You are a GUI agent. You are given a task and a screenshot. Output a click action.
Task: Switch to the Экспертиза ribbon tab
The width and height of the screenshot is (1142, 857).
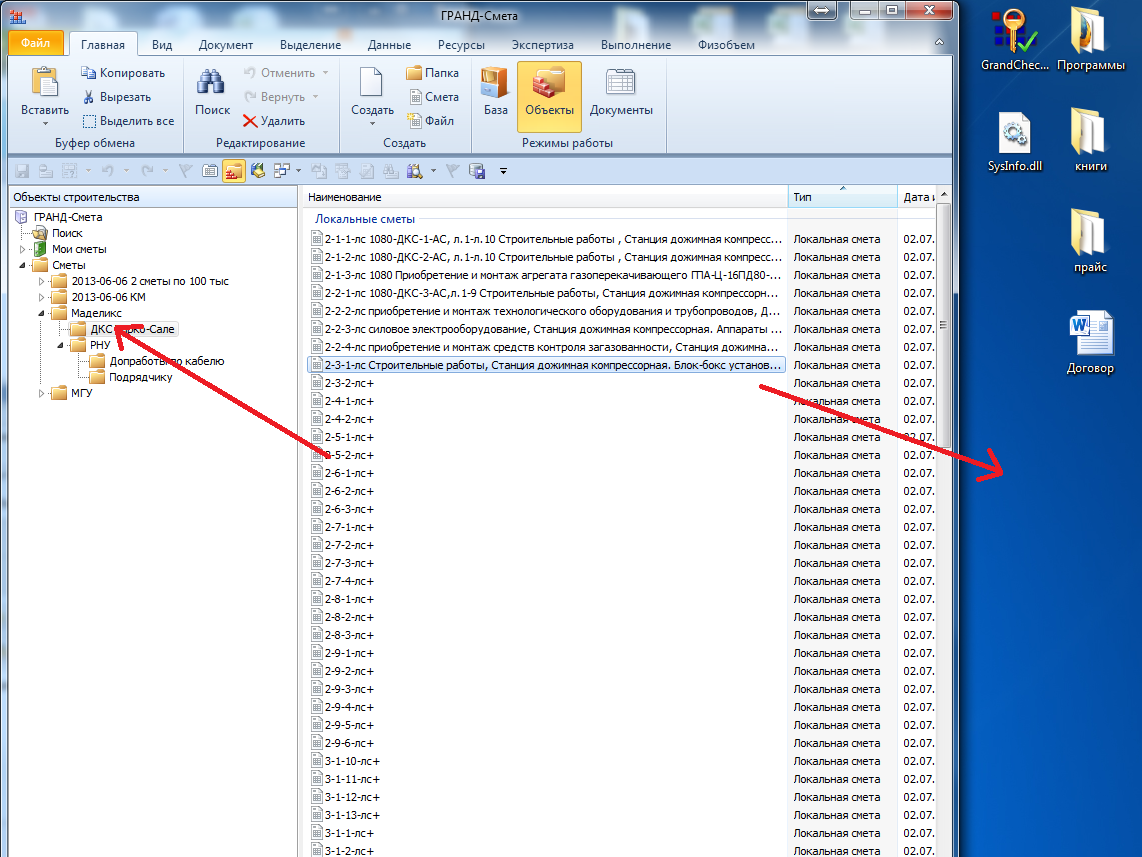point(543,44)
